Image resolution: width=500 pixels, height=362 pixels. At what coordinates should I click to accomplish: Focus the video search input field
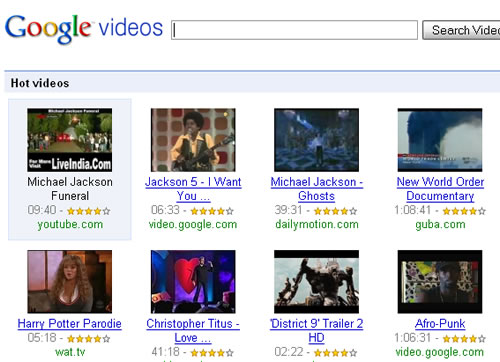pos(294,30)
